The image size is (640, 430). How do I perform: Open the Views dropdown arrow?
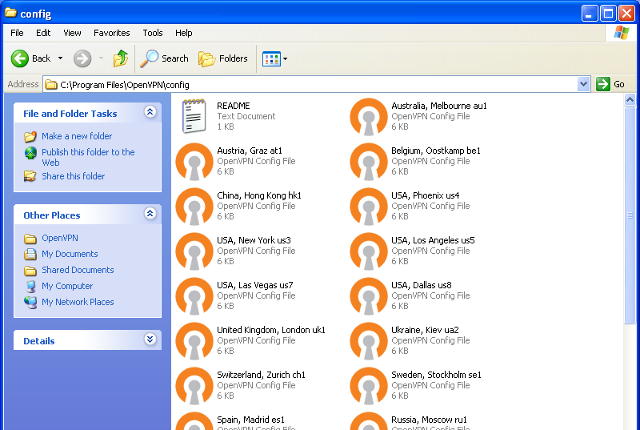click(x=285, y=59)
